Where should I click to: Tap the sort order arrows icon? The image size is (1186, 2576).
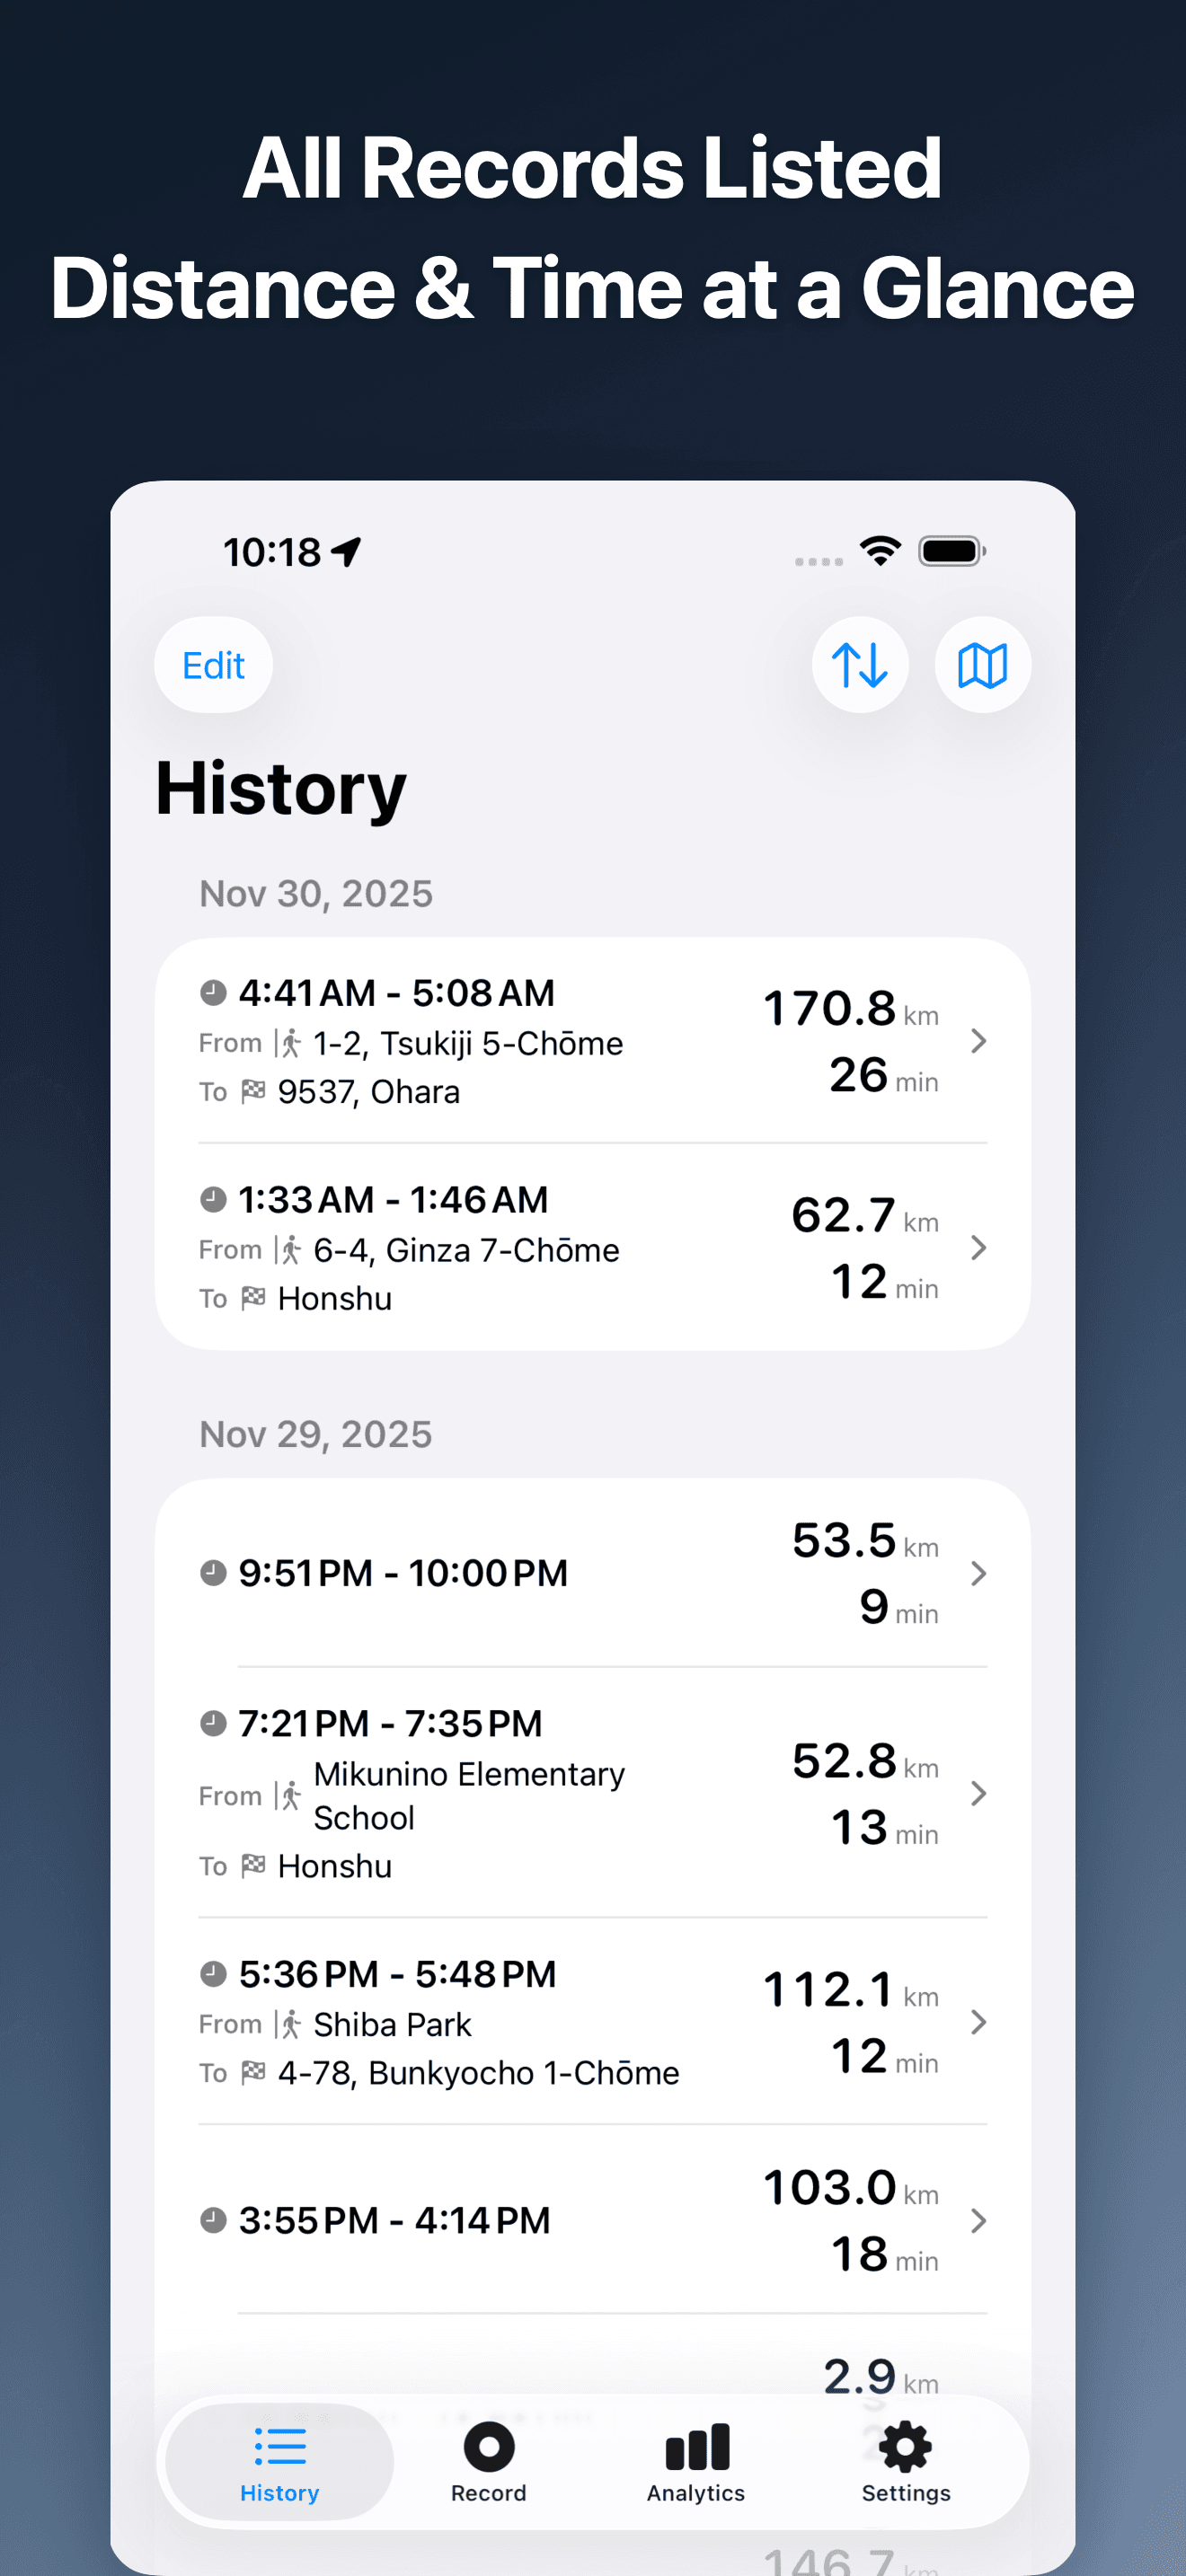[x=859, y=665]
